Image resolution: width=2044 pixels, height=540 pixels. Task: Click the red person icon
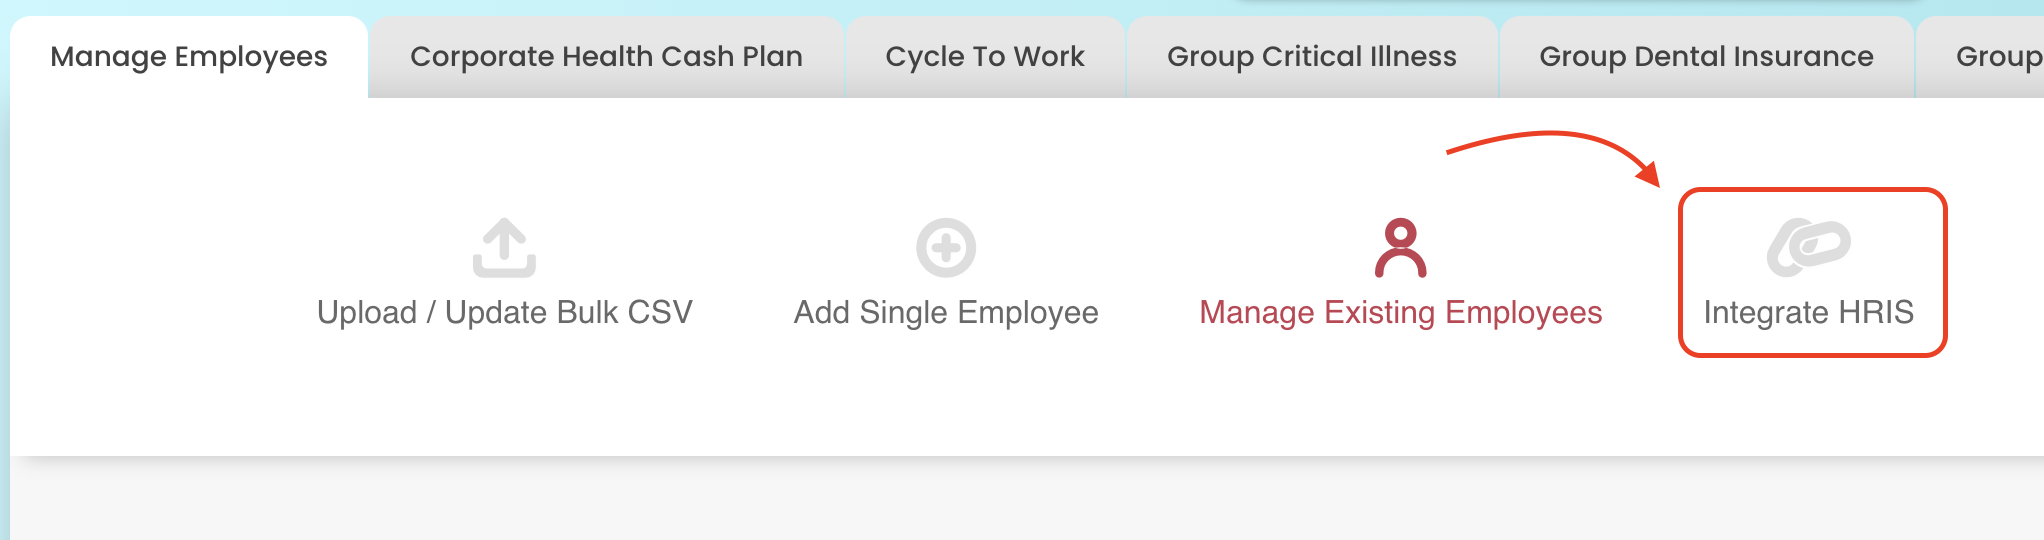tap(1401, 247)
